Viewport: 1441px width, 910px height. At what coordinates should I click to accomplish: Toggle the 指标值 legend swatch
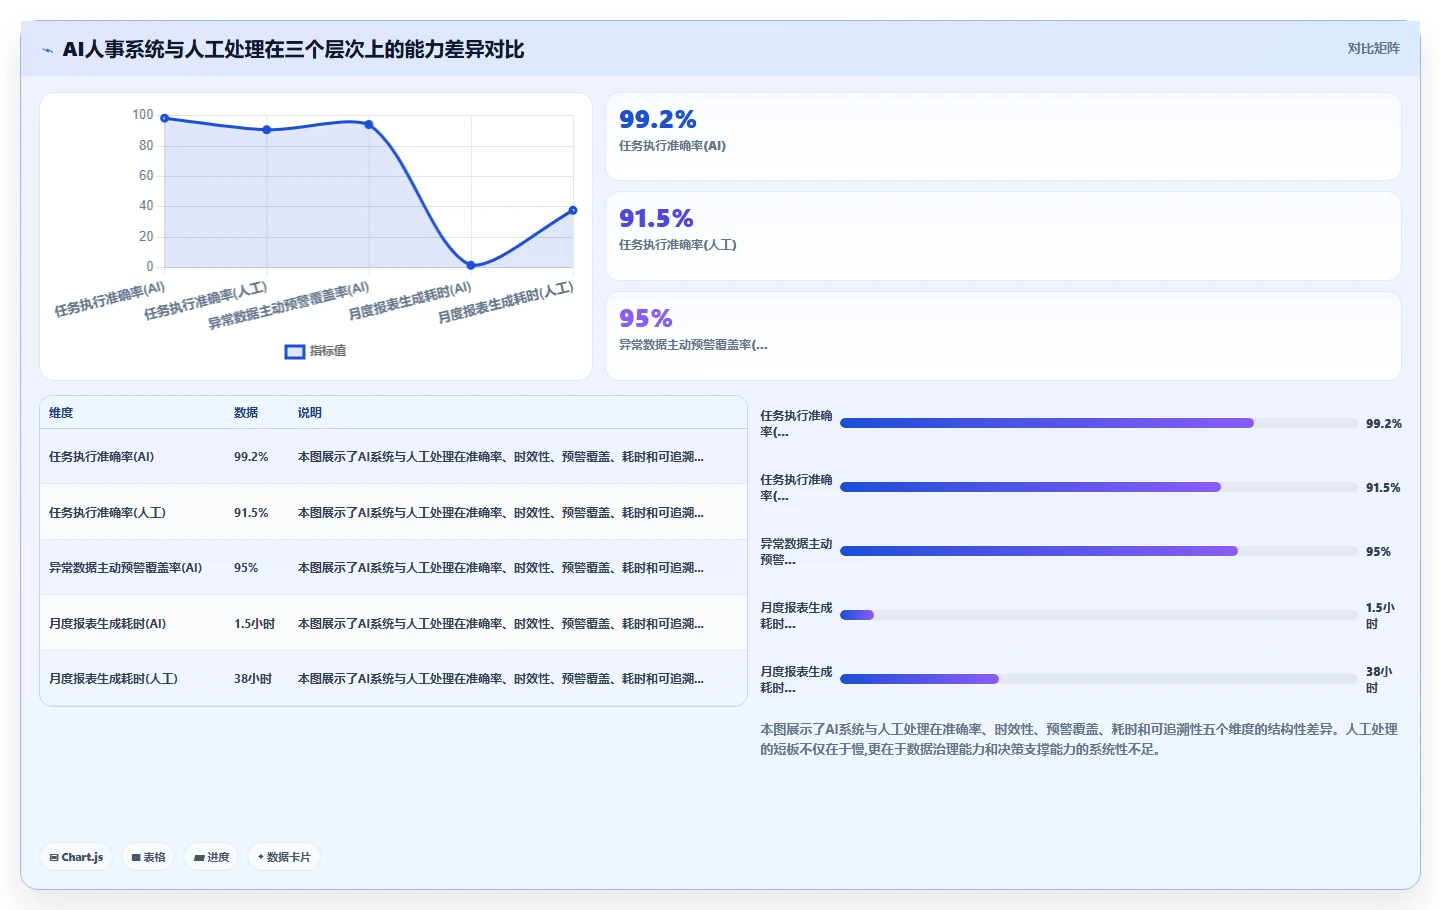(295, 352)
